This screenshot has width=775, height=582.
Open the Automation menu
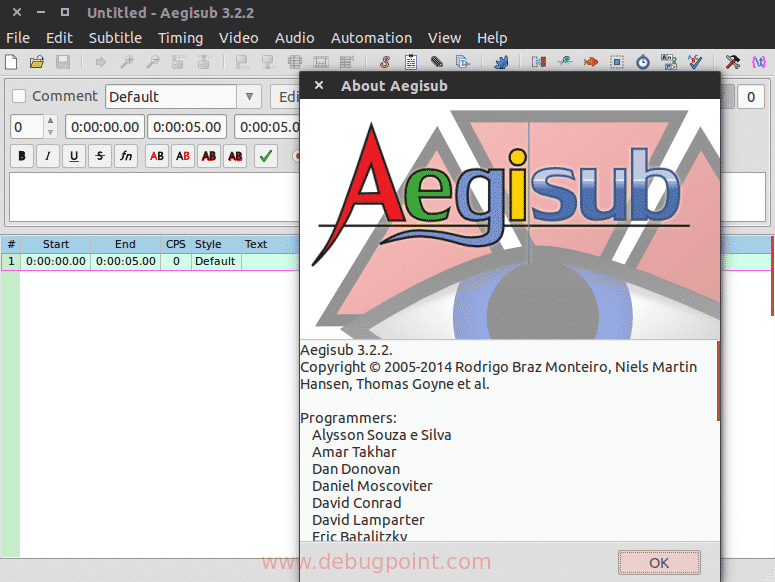tap(371, 38)
